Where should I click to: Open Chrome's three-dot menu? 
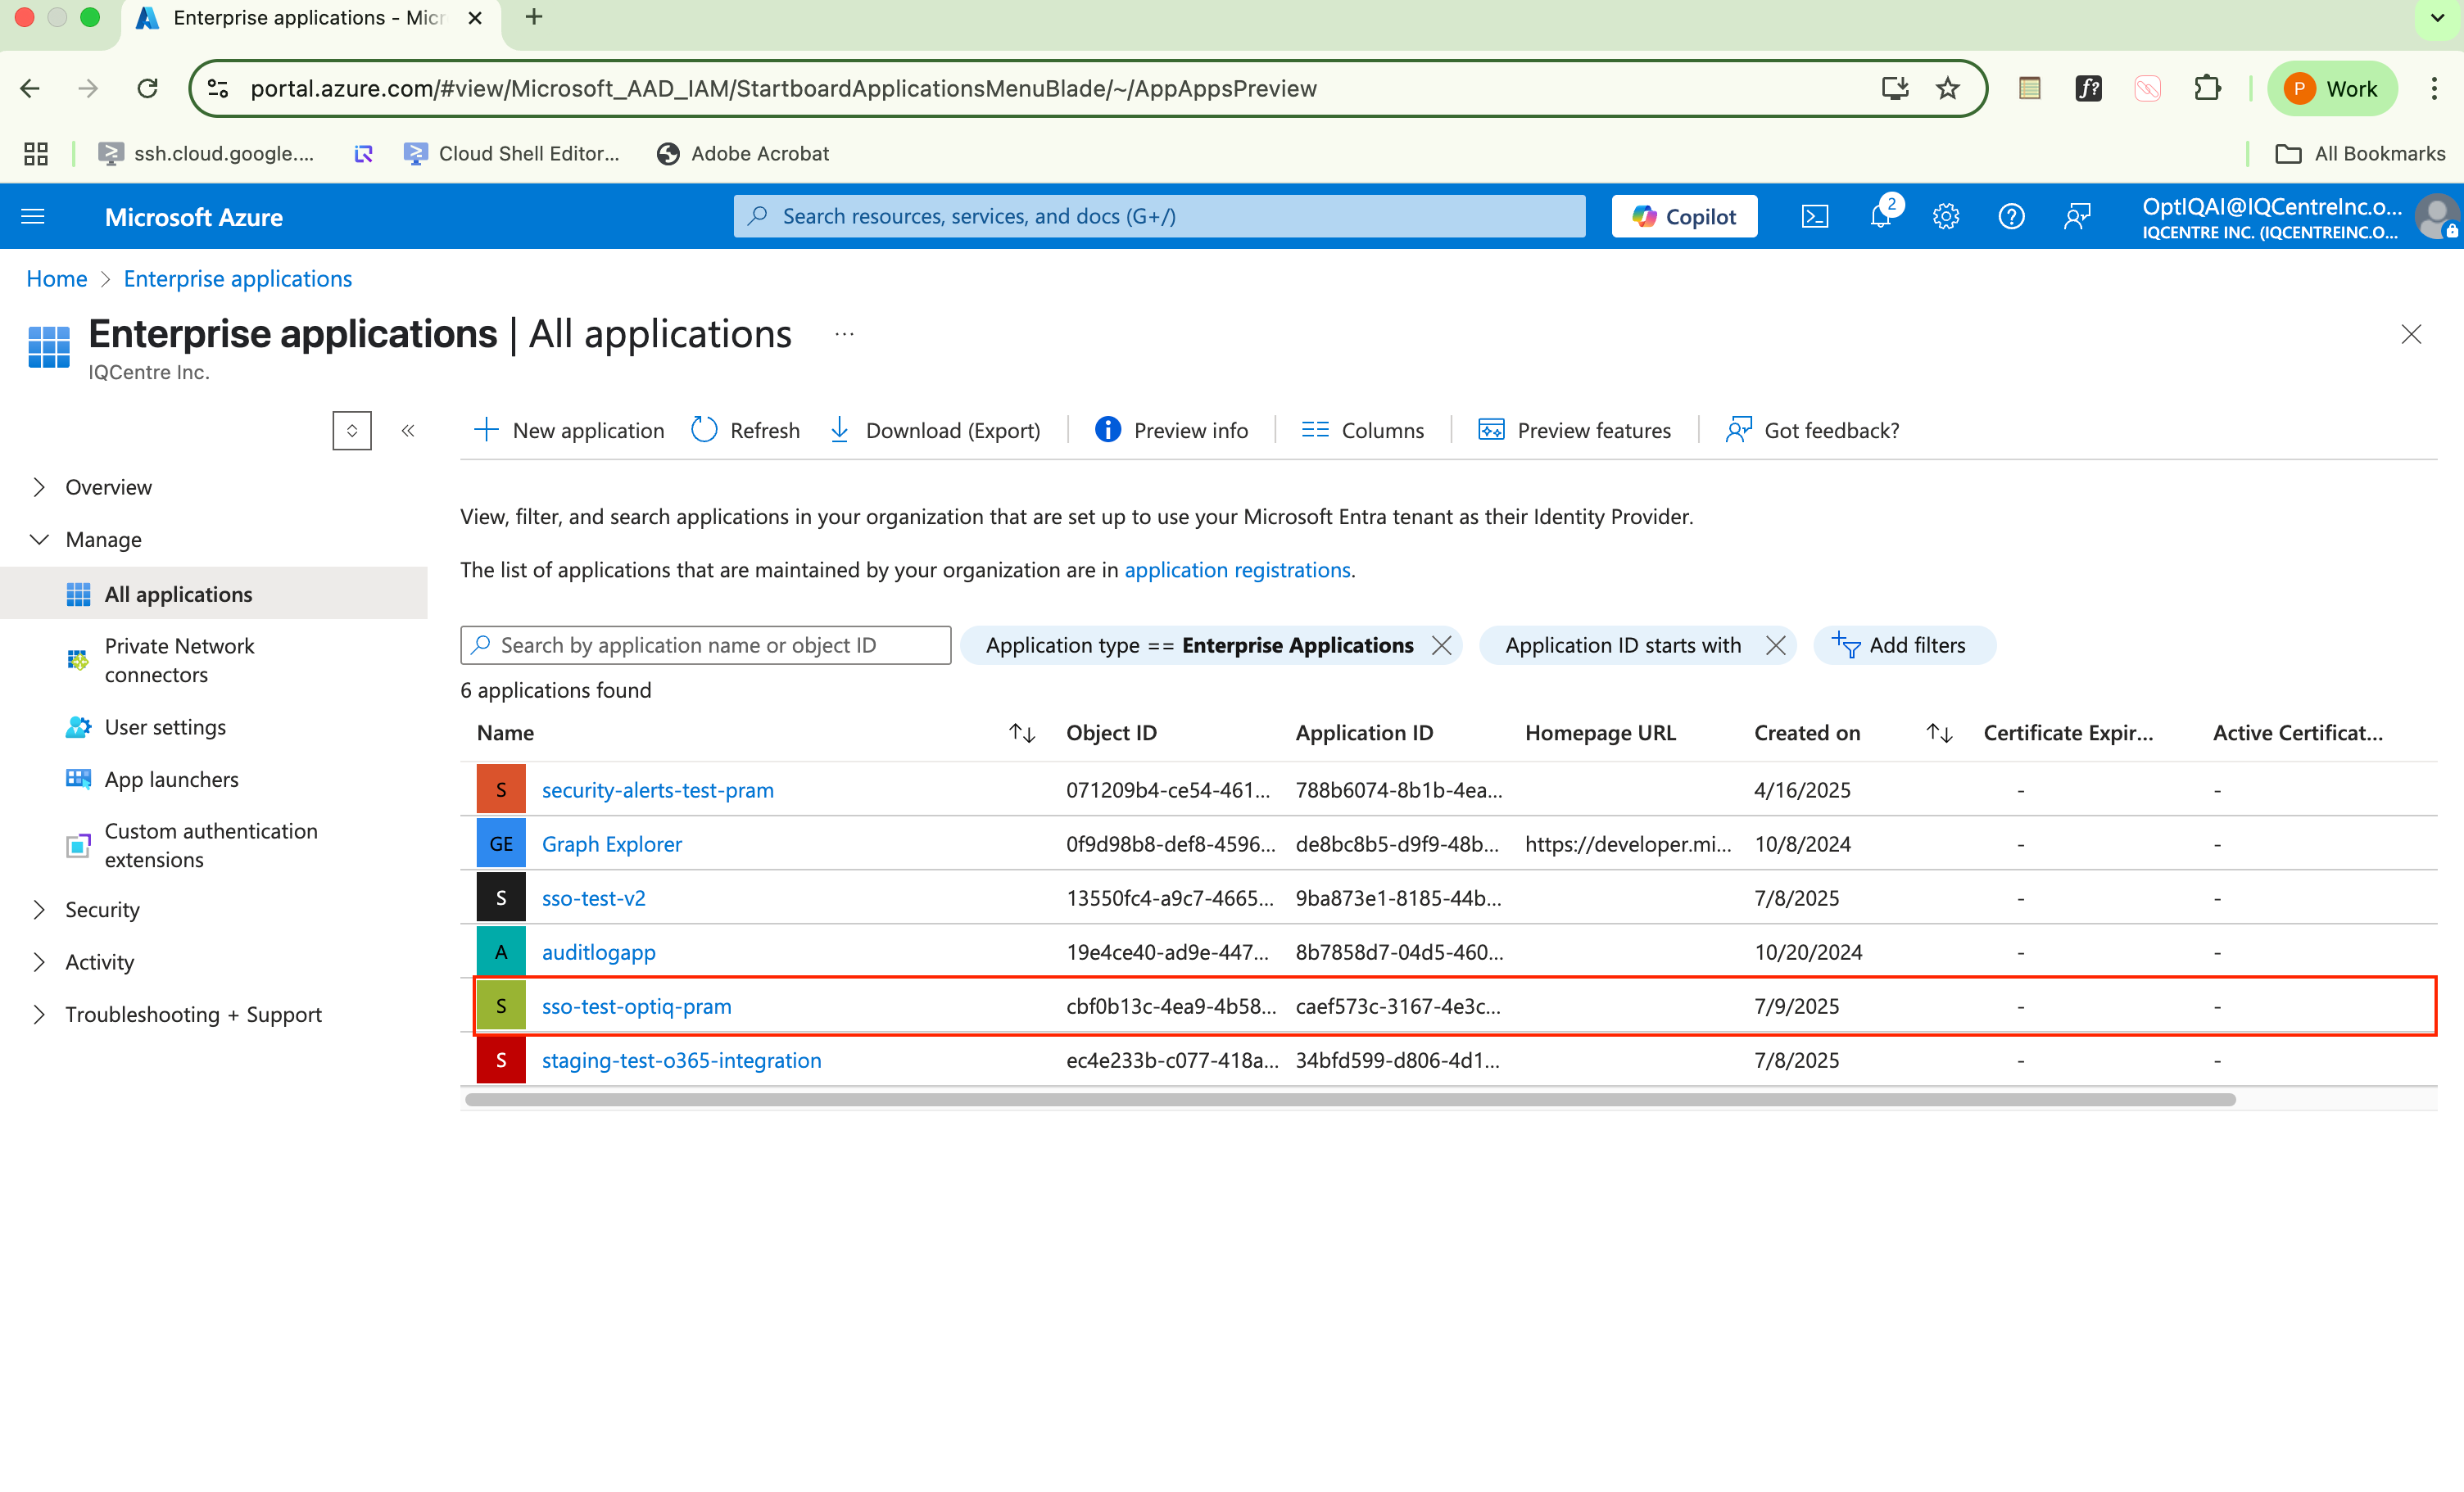coord(2434,88)
